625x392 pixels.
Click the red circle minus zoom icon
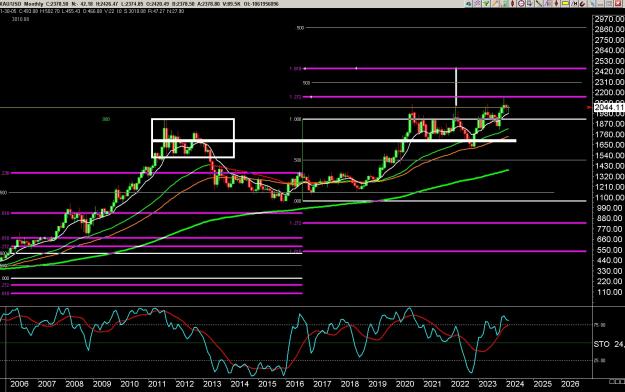click(521, 4)
